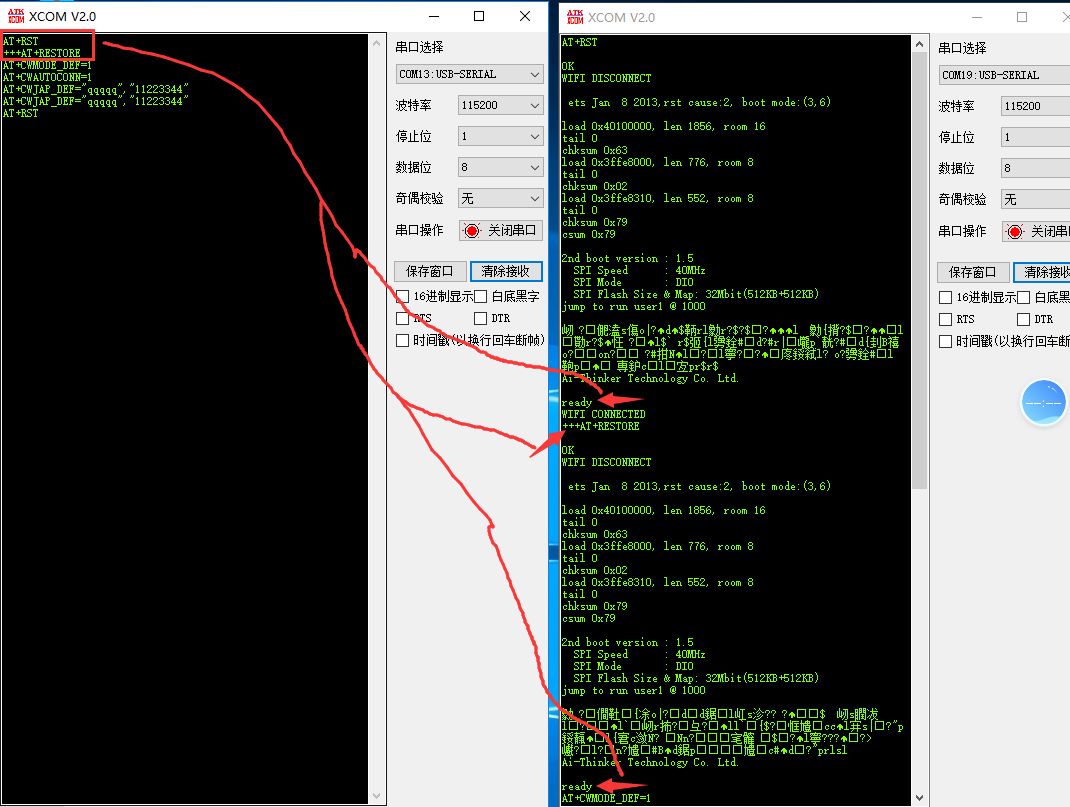Open stop bits dropdown in right window
Screen dimensions: 1070x807
coord(1035,138)
